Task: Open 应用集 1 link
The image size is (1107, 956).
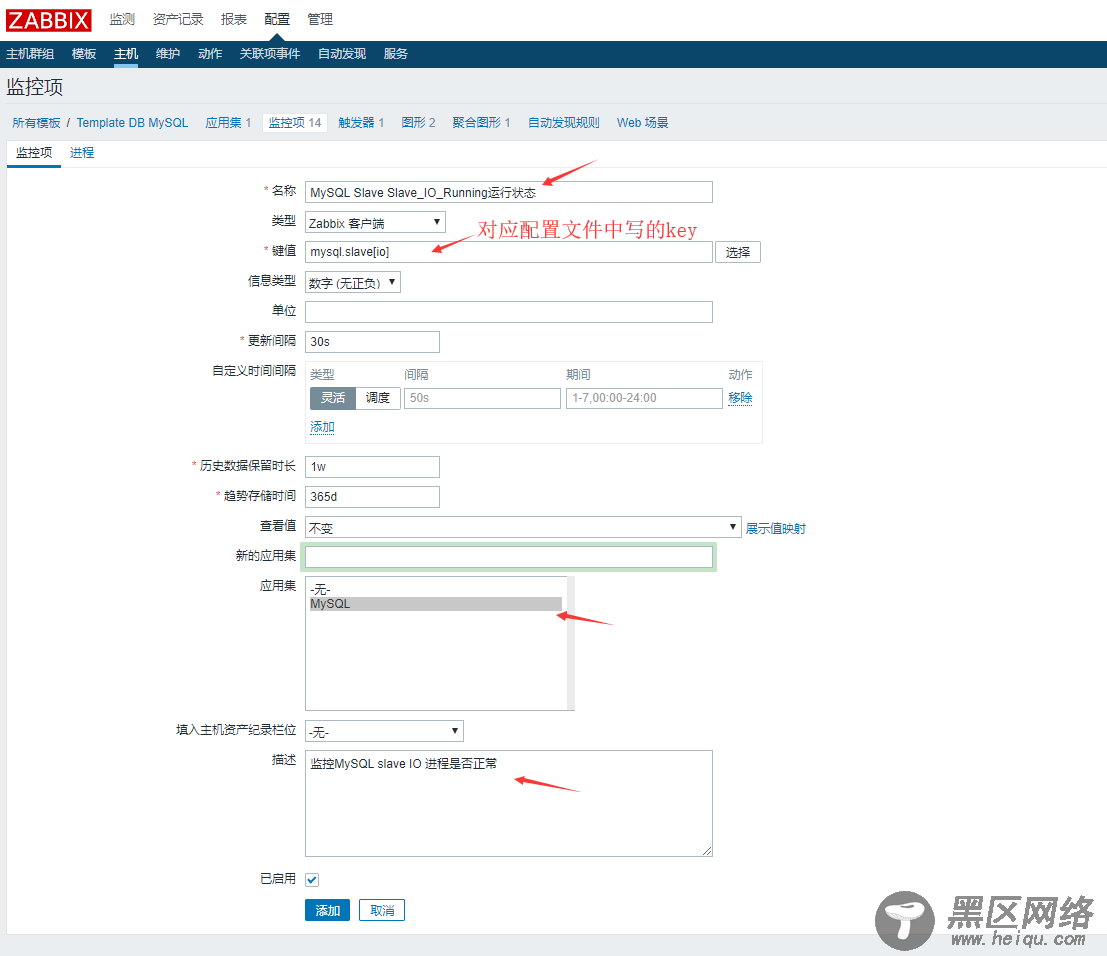Action: [x=228, y=123]
